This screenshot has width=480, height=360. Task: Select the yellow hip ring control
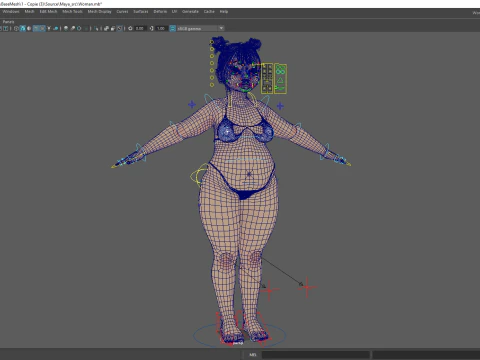(199, 174)
